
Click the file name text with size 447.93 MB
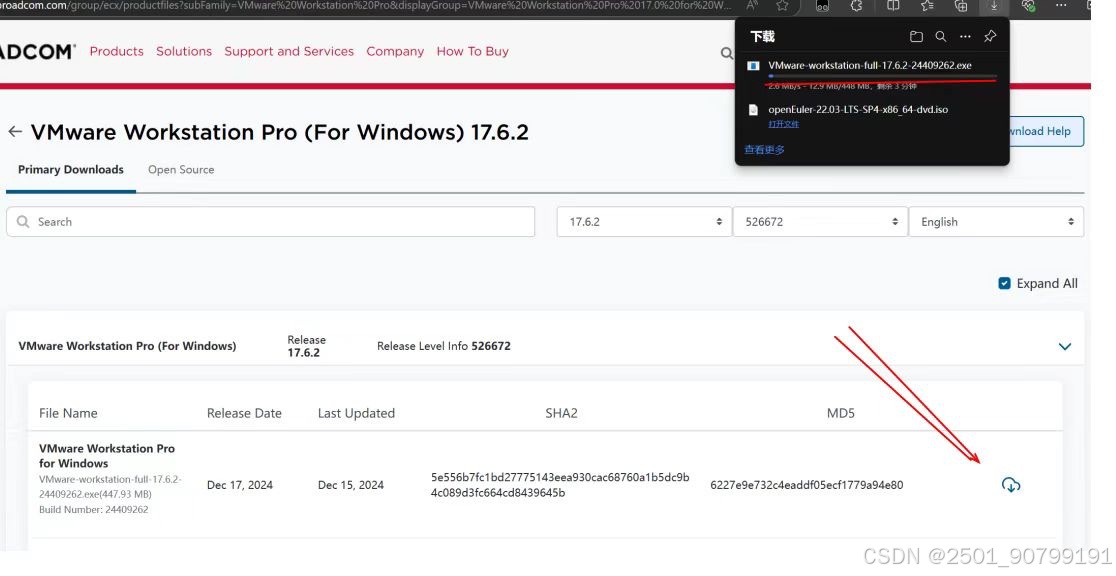[x=110, y=487]
